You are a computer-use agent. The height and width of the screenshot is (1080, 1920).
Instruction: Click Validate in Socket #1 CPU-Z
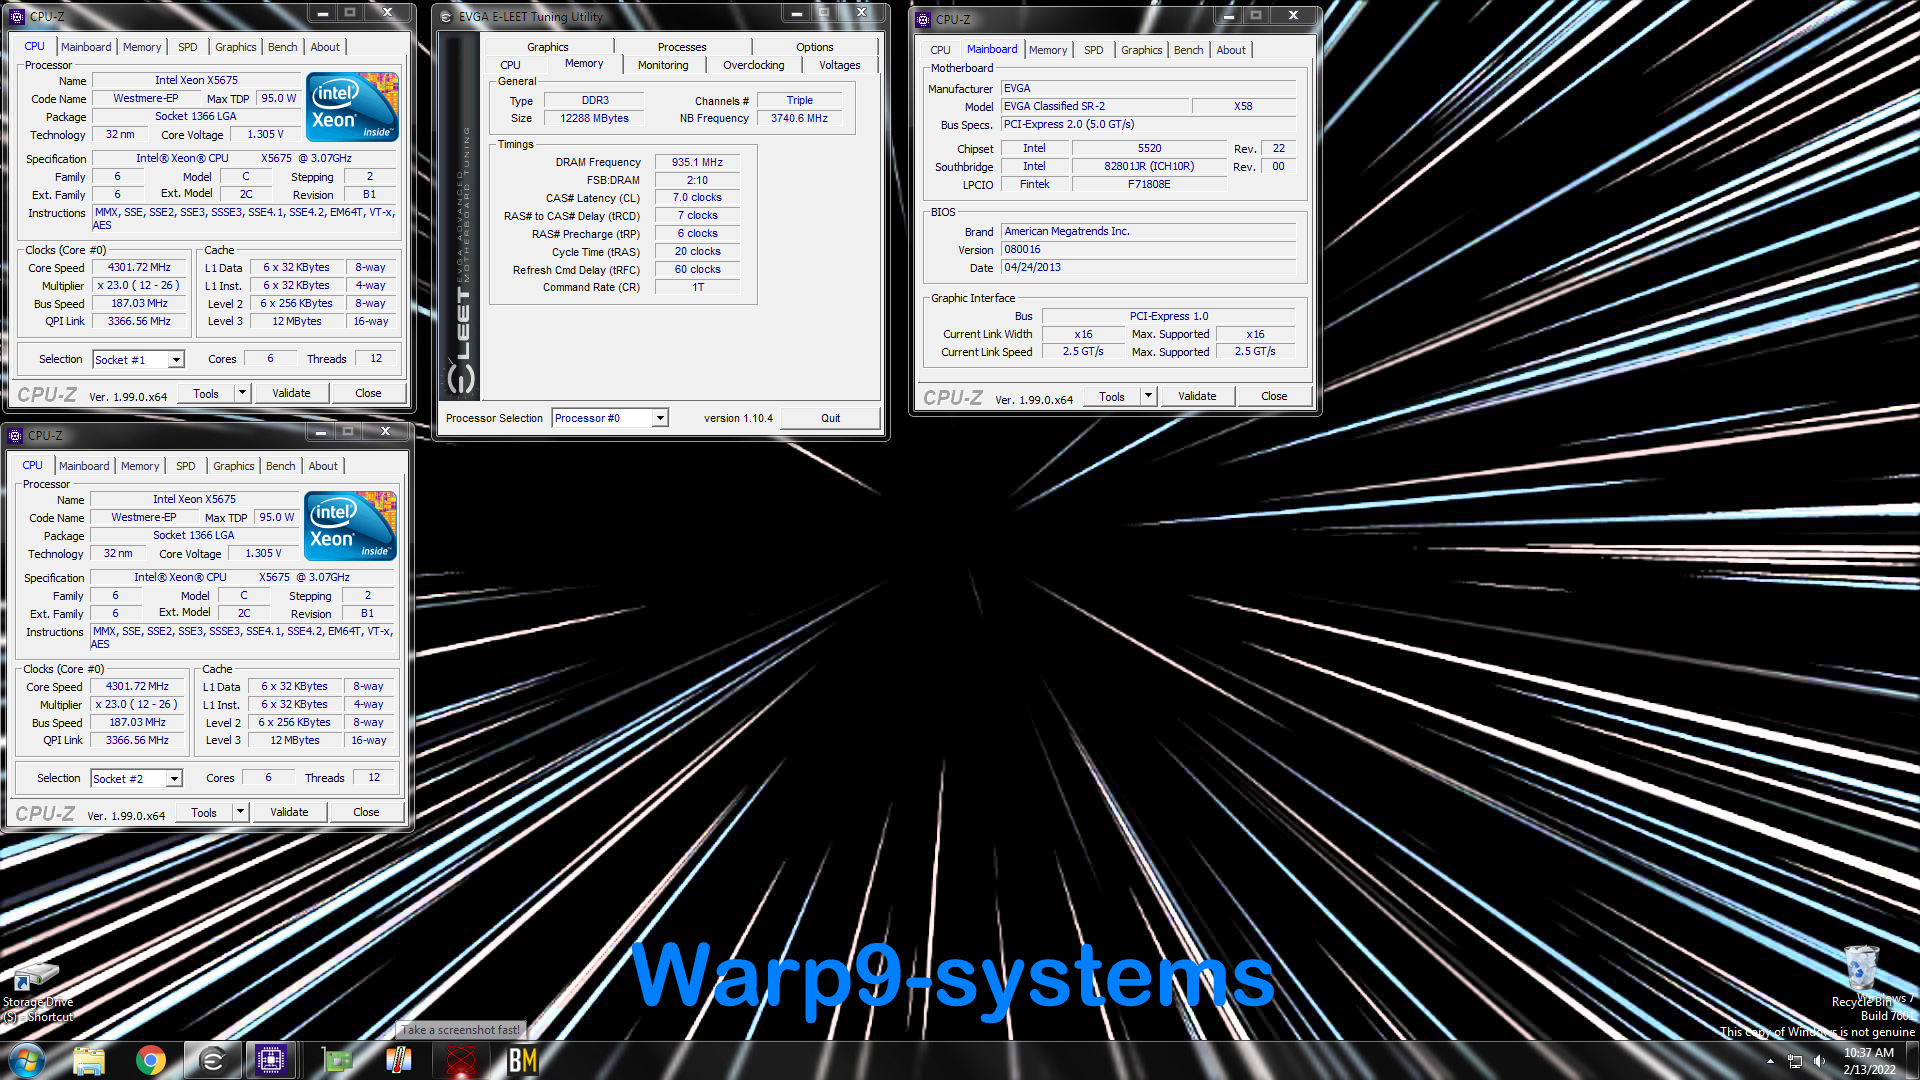click(x=291, y=393)
